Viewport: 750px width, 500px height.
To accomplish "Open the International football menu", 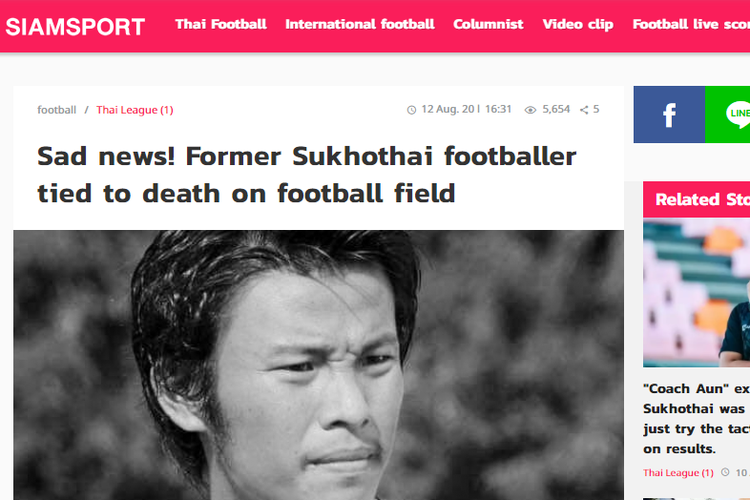I will click(360, 24).
